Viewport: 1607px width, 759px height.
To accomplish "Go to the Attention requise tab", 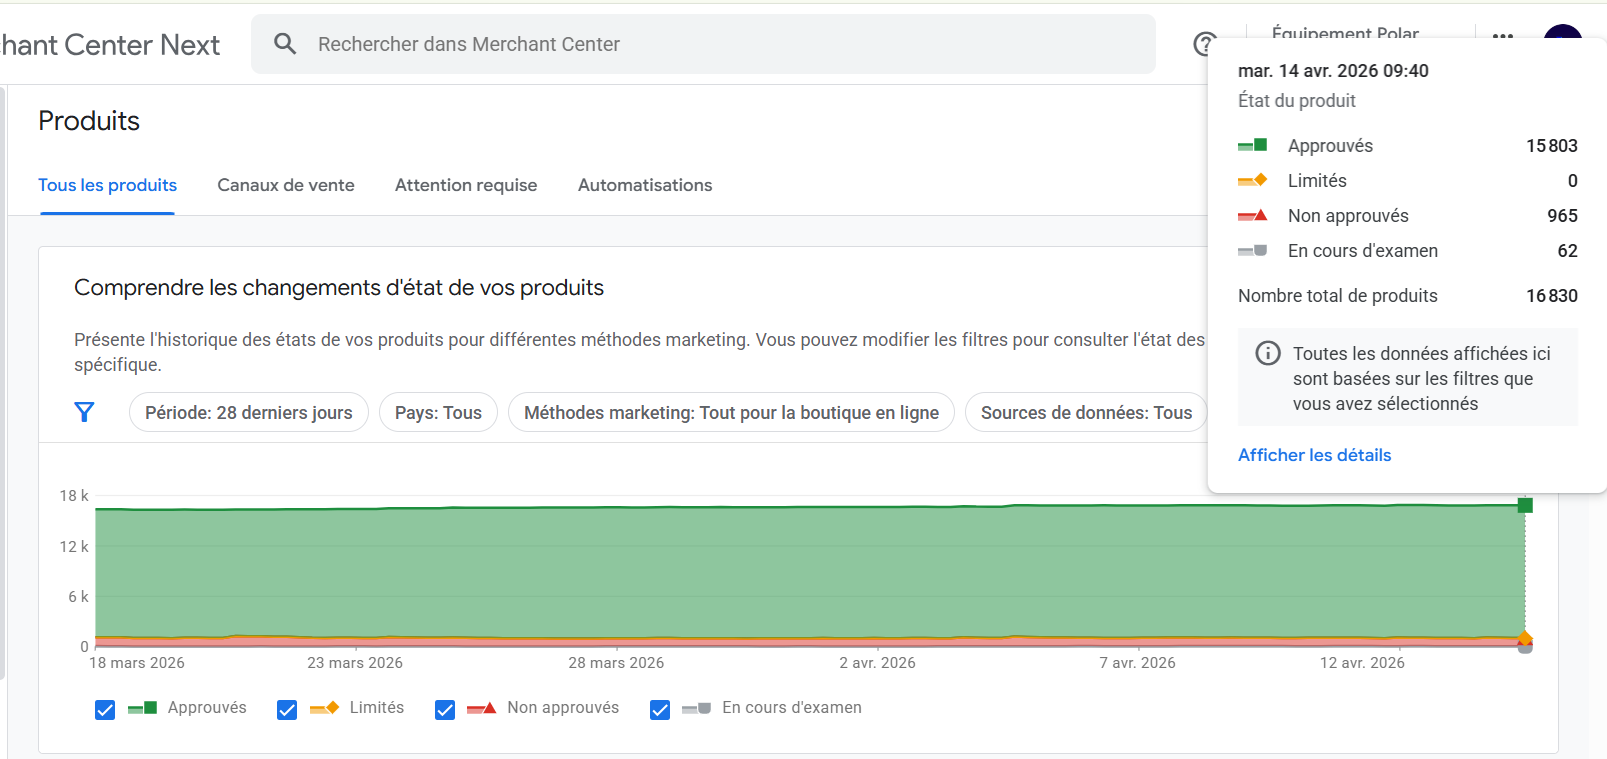I will pos(466,185).
